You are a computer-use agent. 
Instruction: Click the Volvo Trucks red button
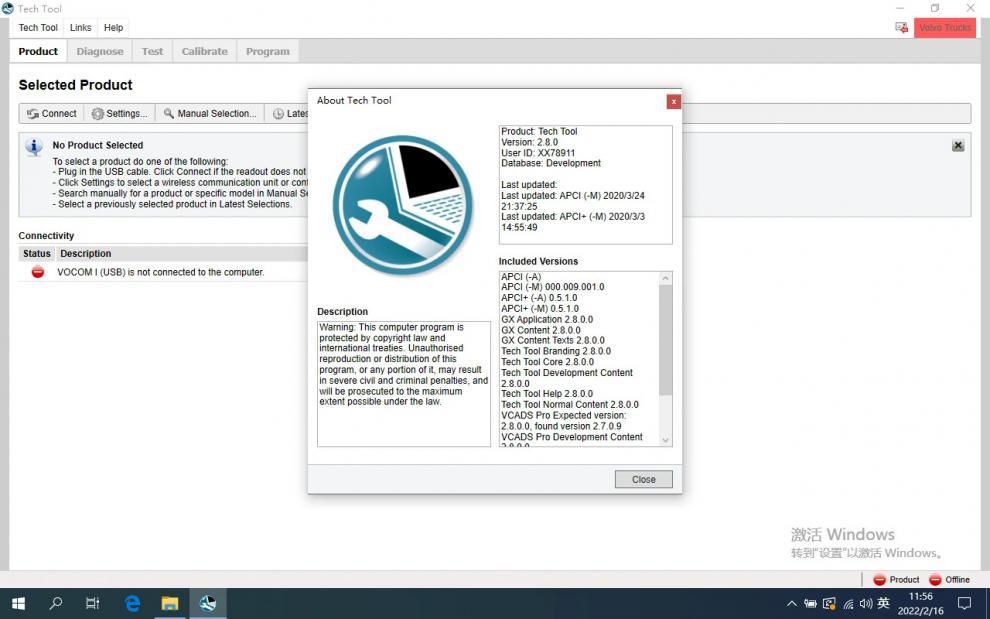click(945, 28)
